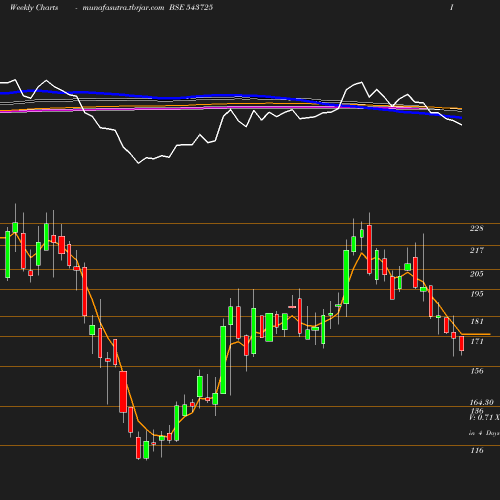This screenshot has height=500, width=500.
Task: Click the 195 price axis label
Action: [477, 294]
